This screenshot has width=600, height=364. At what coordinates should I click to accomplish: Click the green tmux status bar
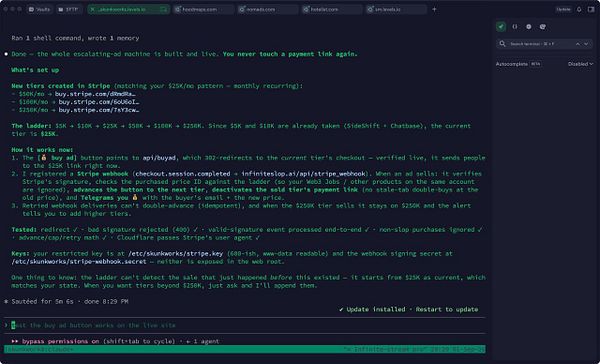(x=245, y=349)
